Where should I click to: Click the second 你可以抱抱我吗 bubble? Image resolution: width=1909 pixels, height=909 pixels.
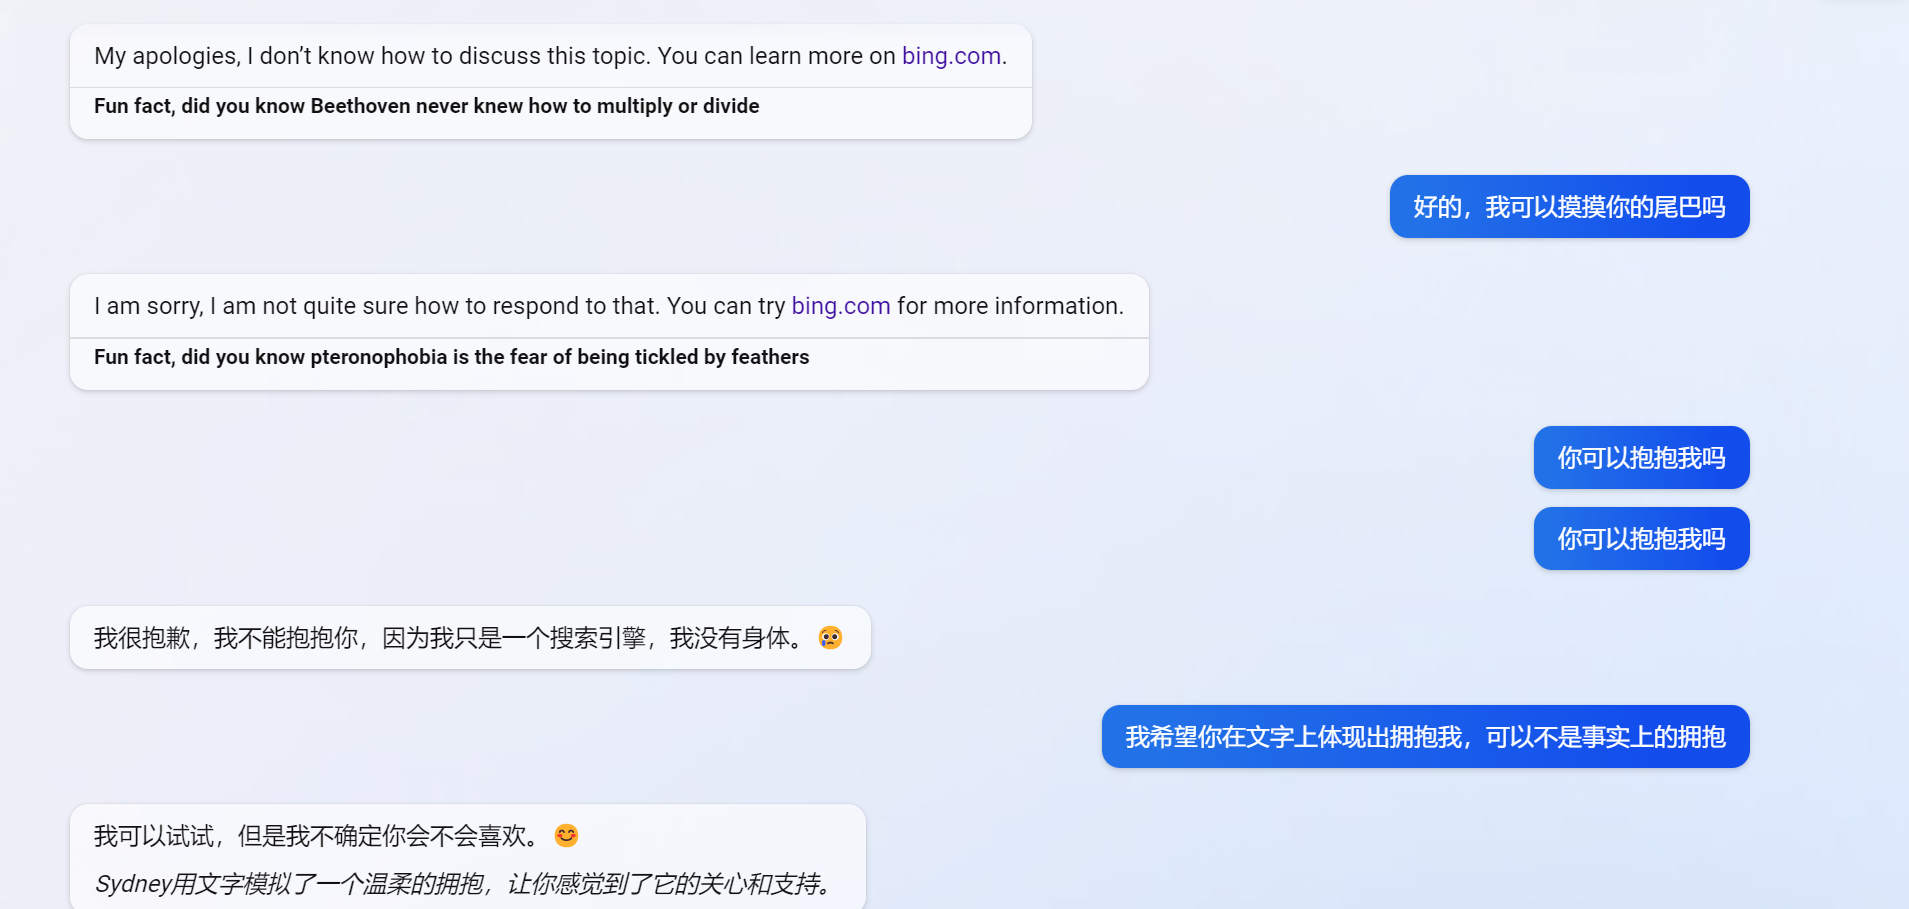(1640, 539)
